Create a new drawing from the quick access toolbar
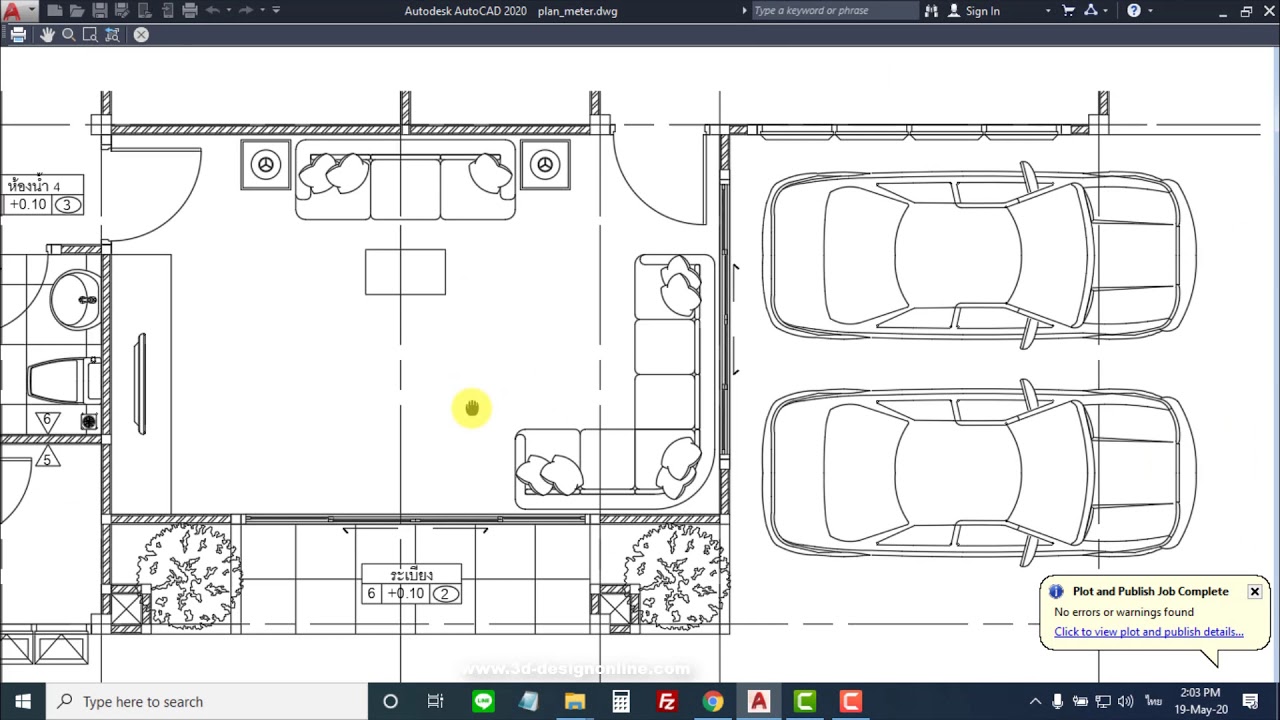Image resolution: width=1280 pixels, height=720 pixels. 55,10
